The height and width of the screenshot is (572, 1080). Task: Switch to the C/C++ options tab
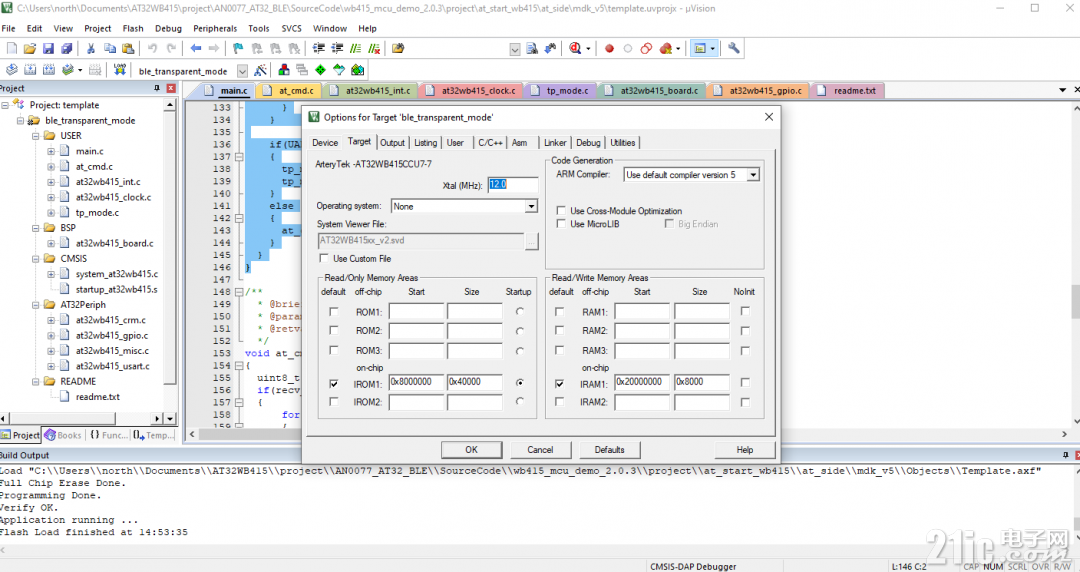pos(490,143)
